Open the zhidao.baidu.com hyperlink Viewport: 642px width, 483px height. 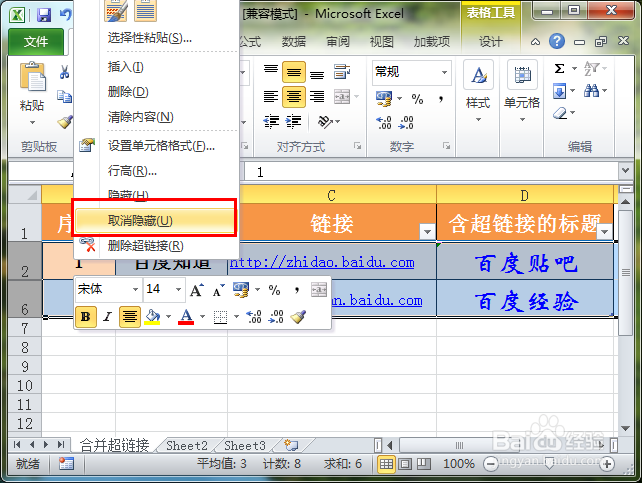322,262
